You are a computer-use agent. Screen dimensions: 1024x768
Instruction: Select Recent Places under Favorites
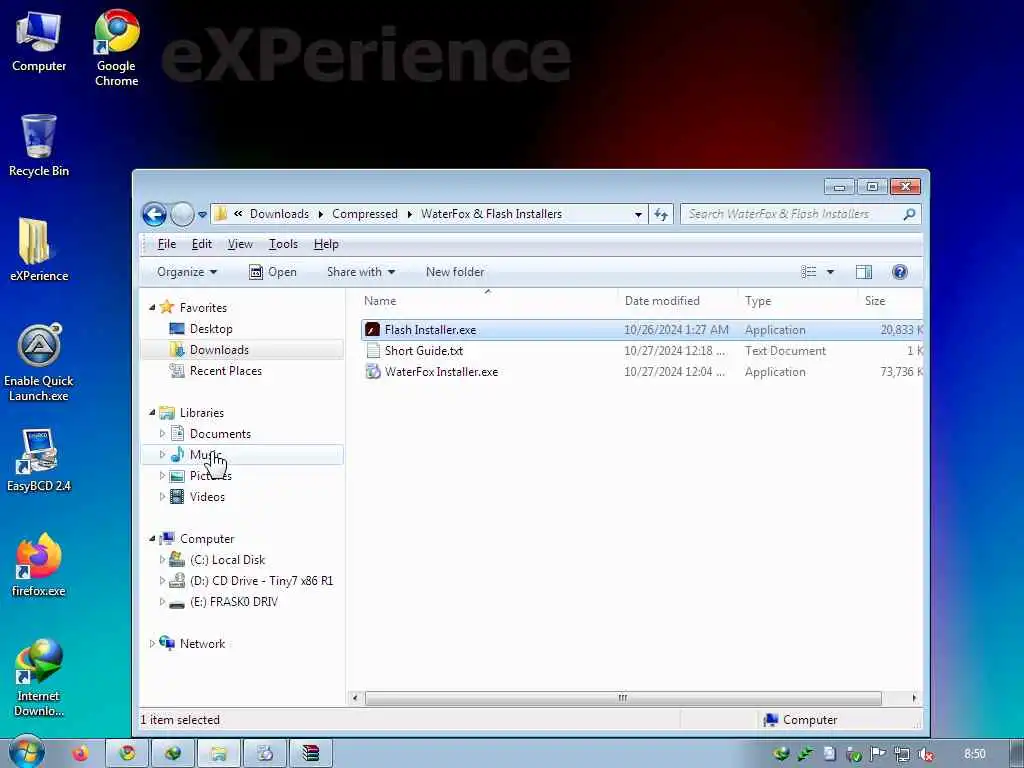point(225,370)
